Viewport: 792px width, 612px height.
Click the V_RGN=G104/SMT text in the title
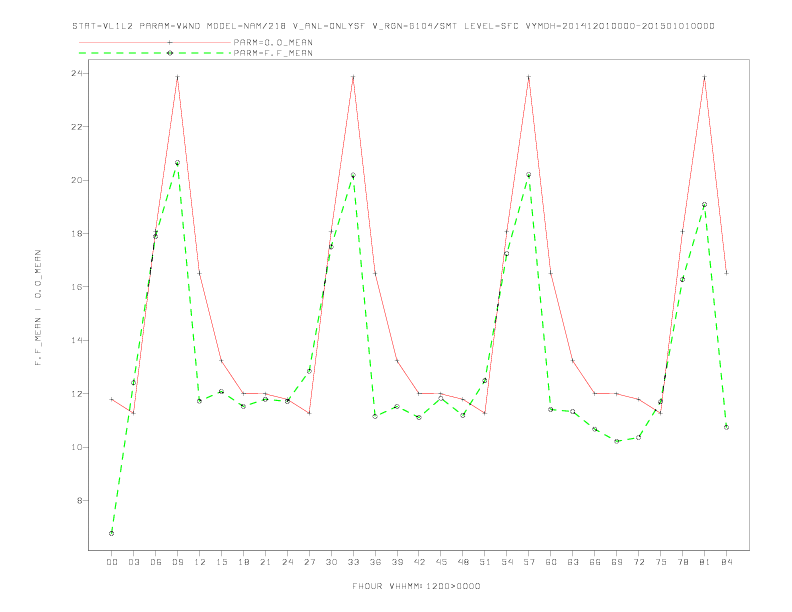(415, 26)
